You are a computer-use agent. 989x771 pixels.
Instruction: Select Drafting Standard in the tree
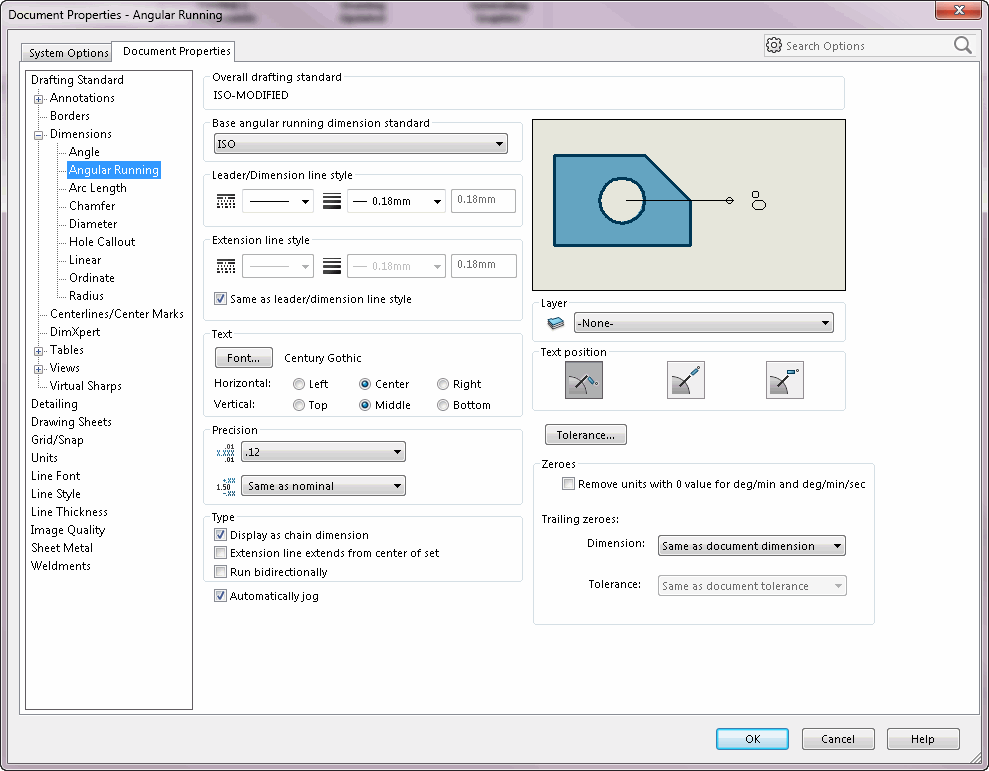point(77,79)
